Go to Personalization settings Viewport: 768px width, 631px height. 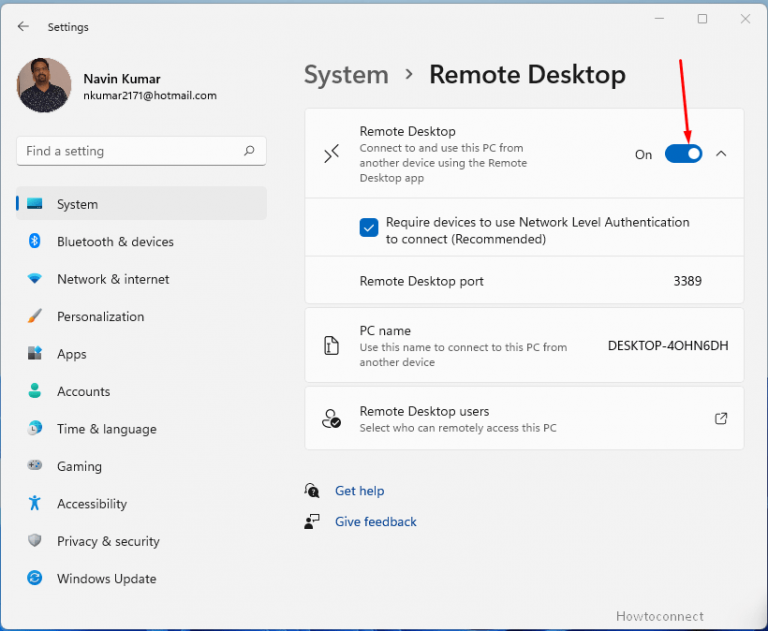tap(141, 316)
